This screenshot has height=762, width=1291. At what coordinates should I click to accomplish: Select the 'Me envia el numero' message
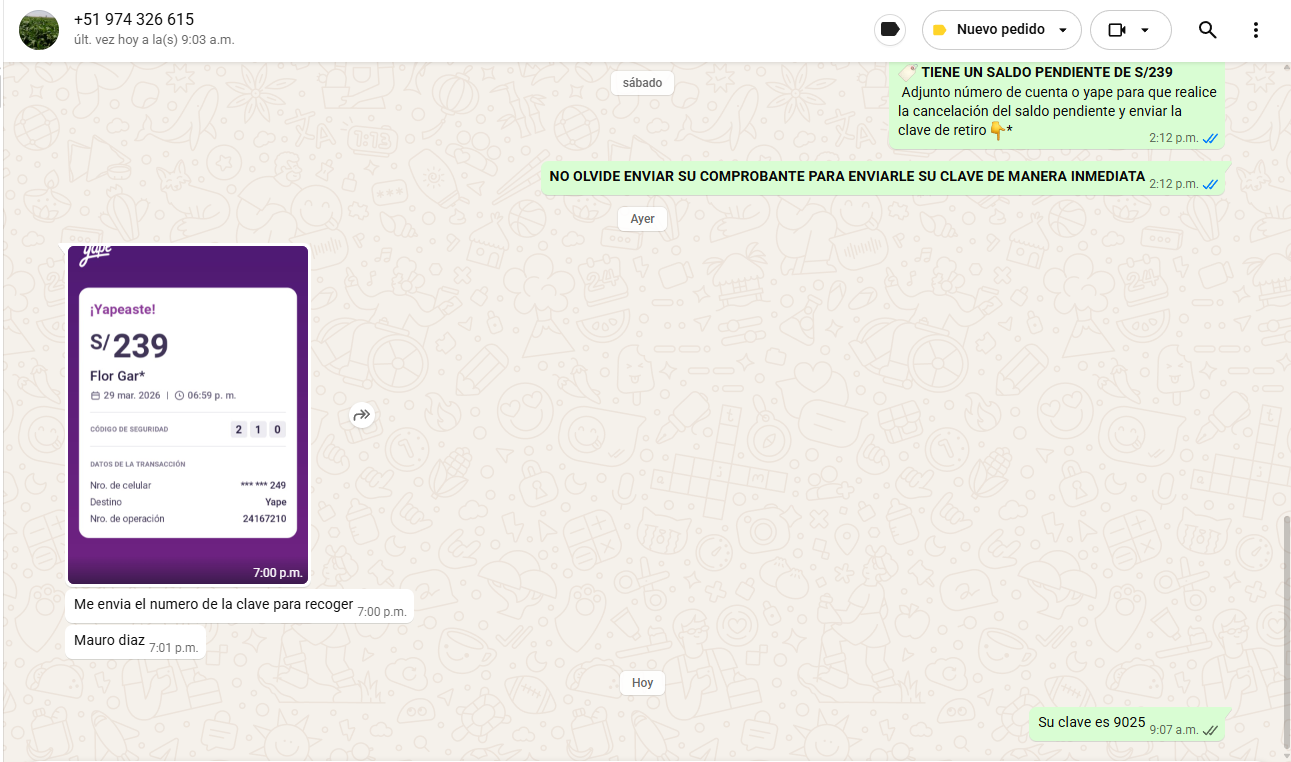(213, 605)
